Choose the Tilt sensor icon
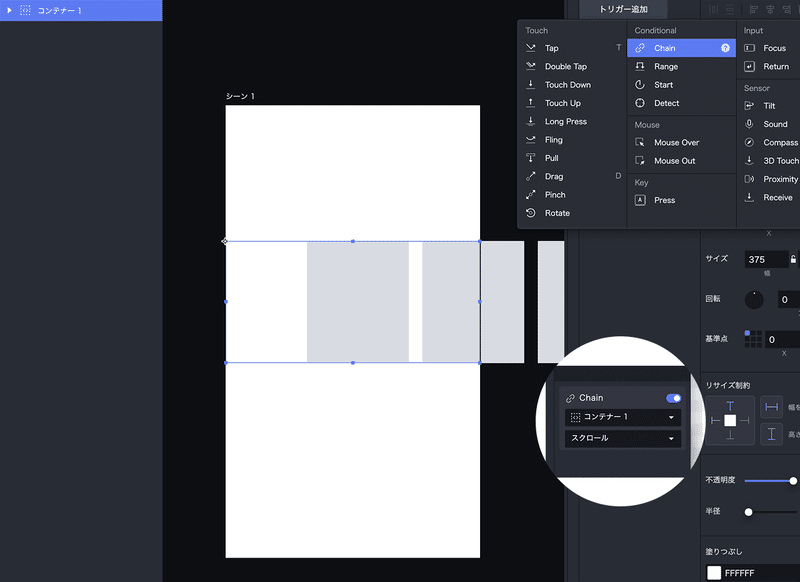The image size is (800, 582). click(x=749, y=106)
